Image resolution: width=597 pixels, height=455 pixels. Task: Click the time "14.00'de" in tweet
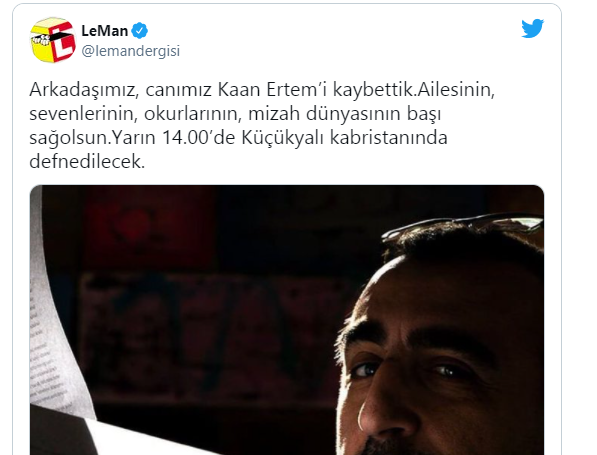(x=199, y=138)
